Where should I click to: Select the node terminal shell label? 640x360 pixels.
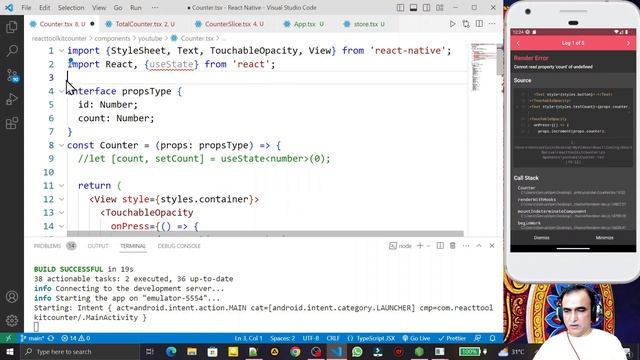(400, 246)
